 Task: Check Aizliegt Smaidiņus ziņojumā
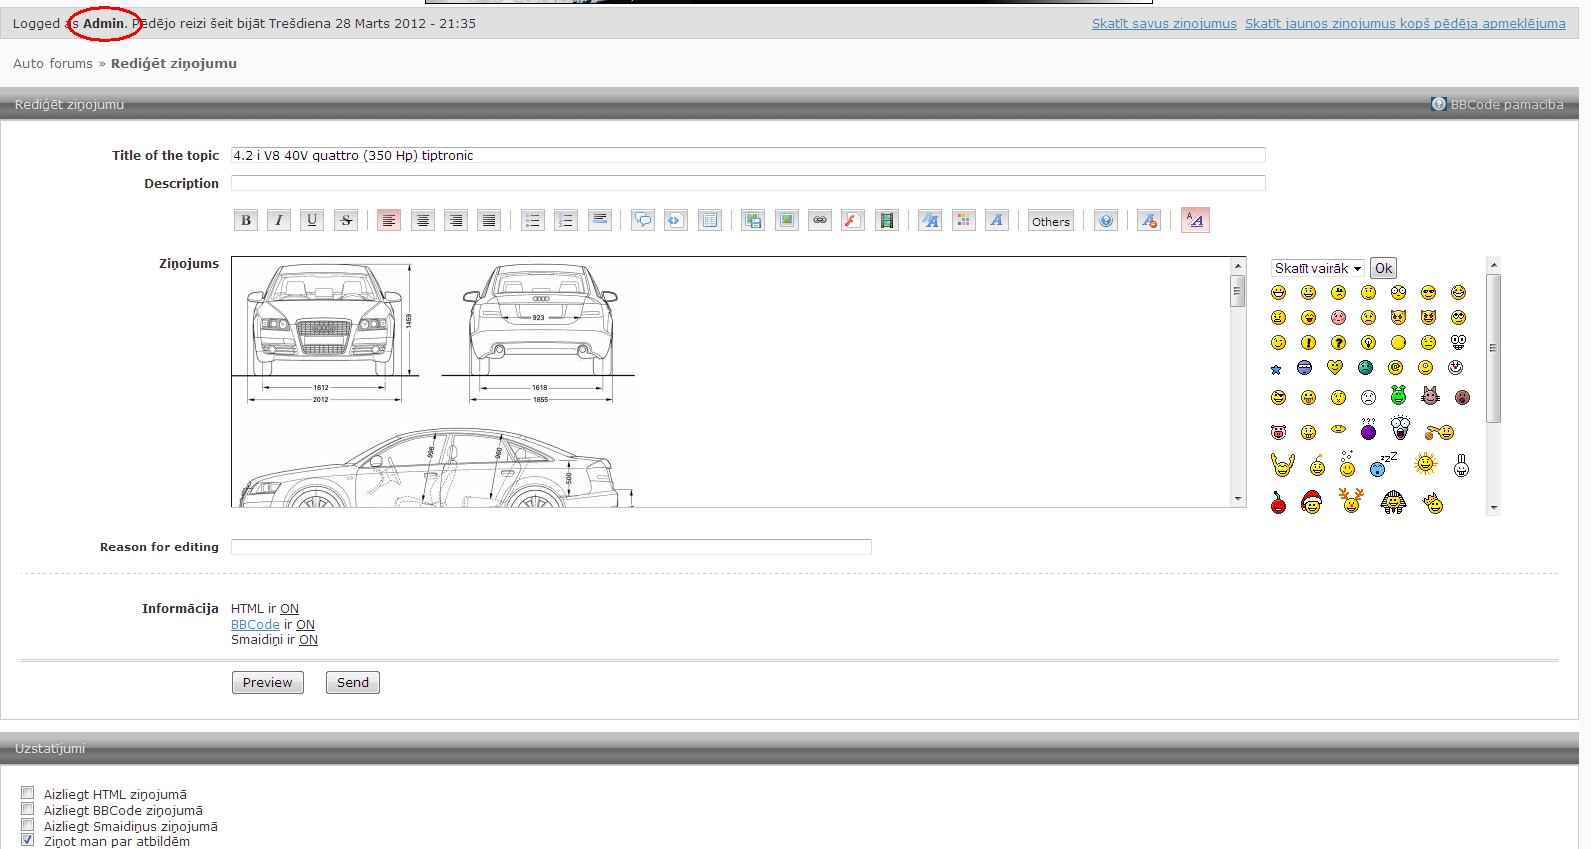coord(28,825)
